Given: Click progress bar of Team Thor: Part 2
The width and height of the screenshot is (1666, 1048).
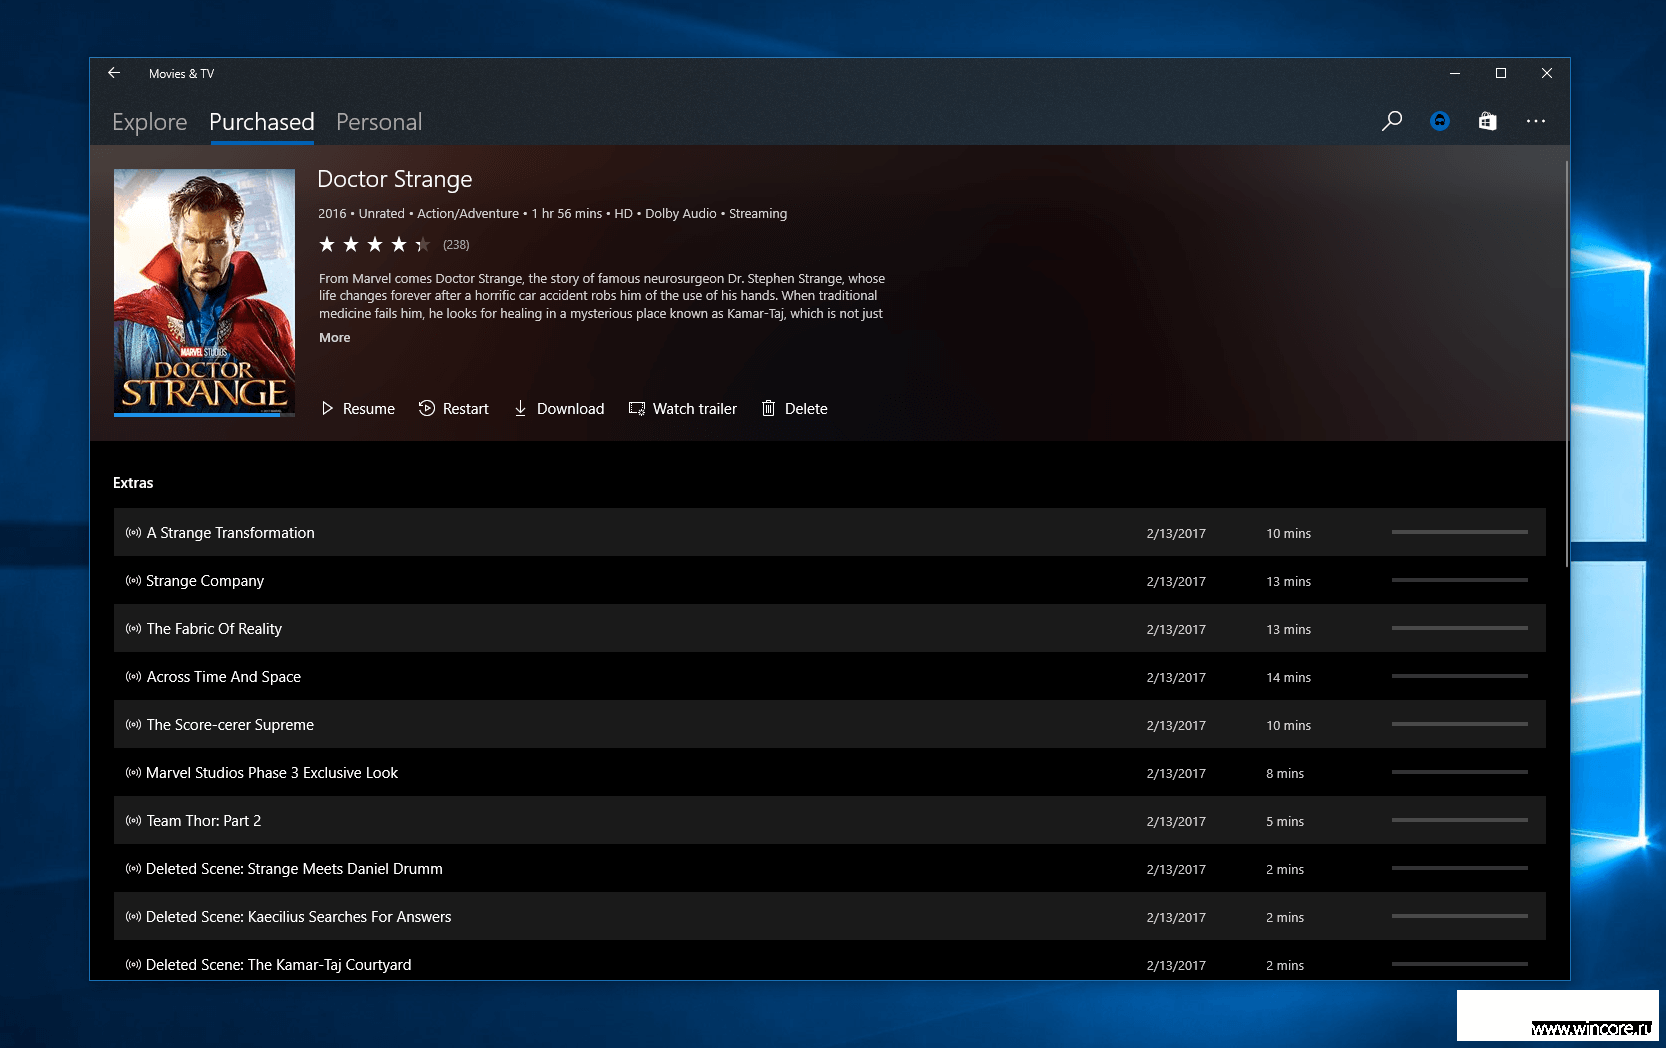Looking at the screenshot, I should 1460,820.
